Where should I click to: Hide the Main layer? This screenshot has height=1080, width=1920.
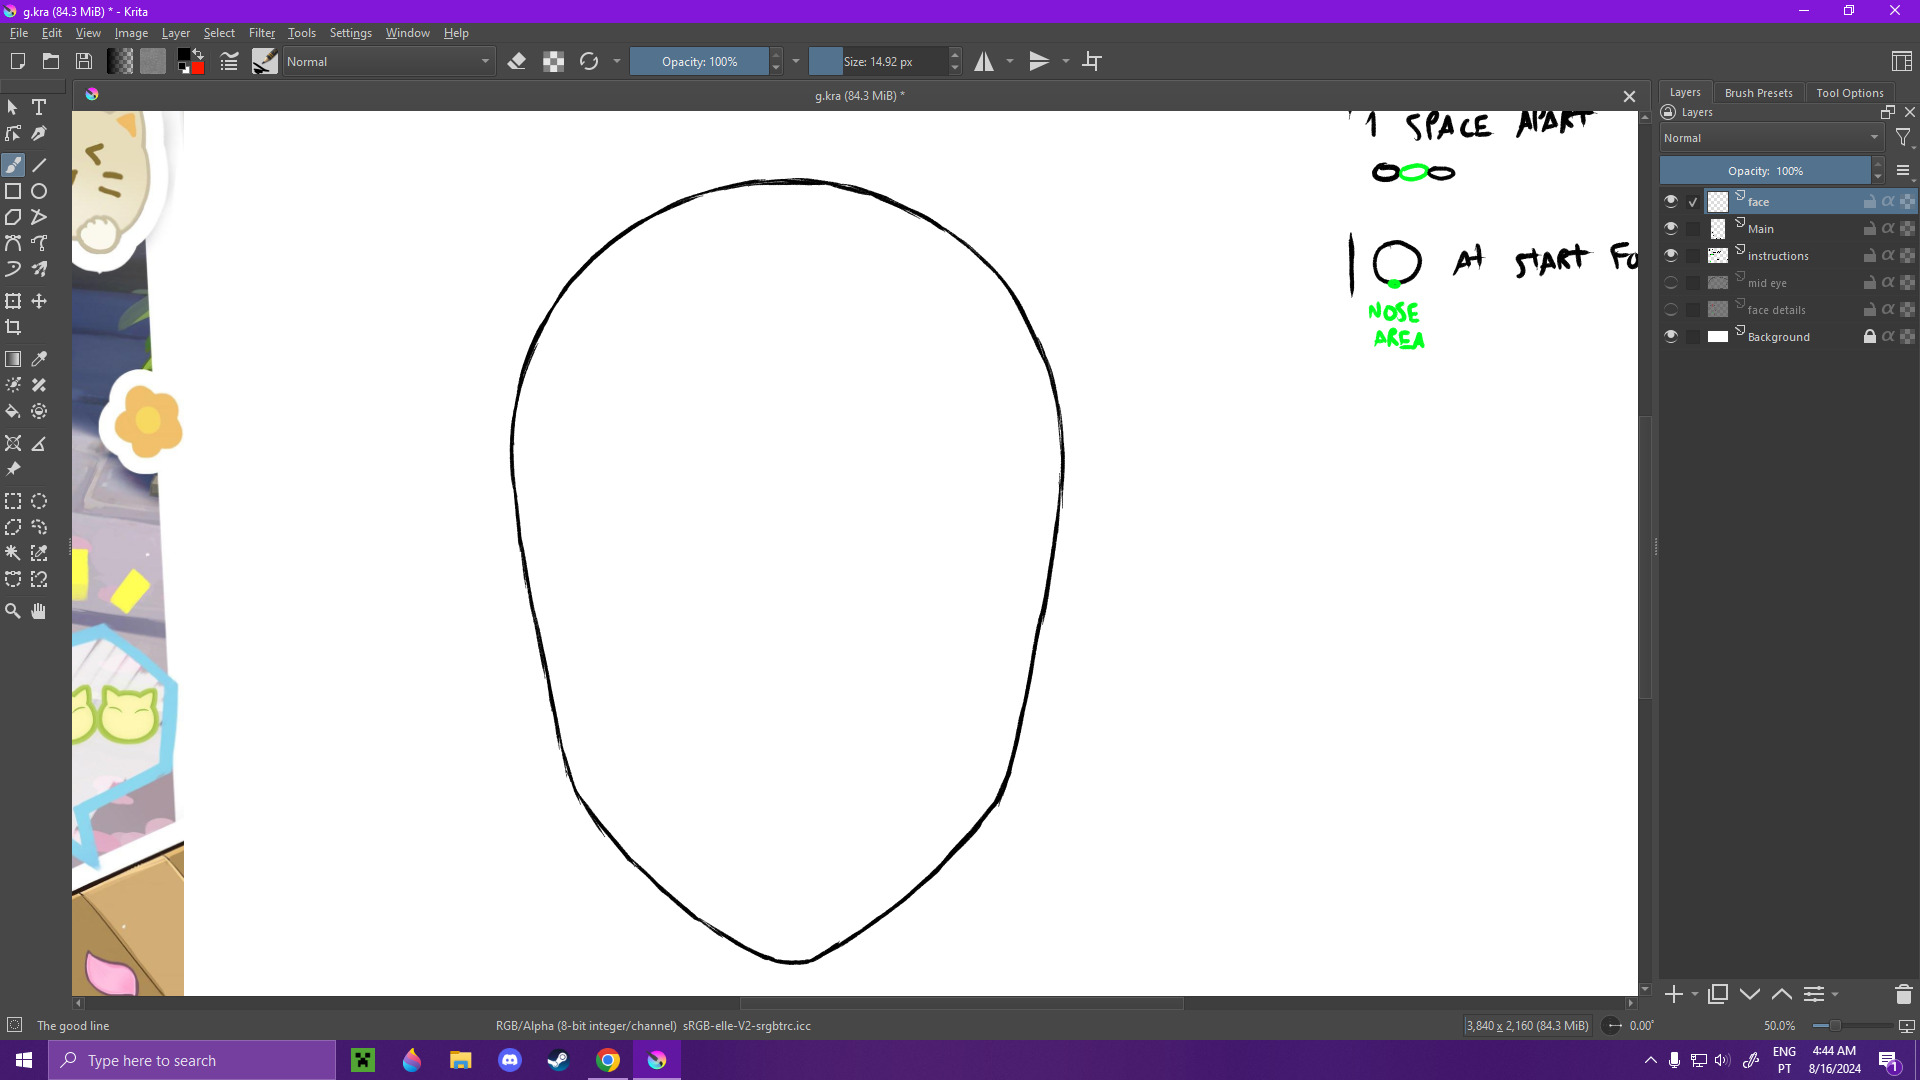click(1670, 229)
